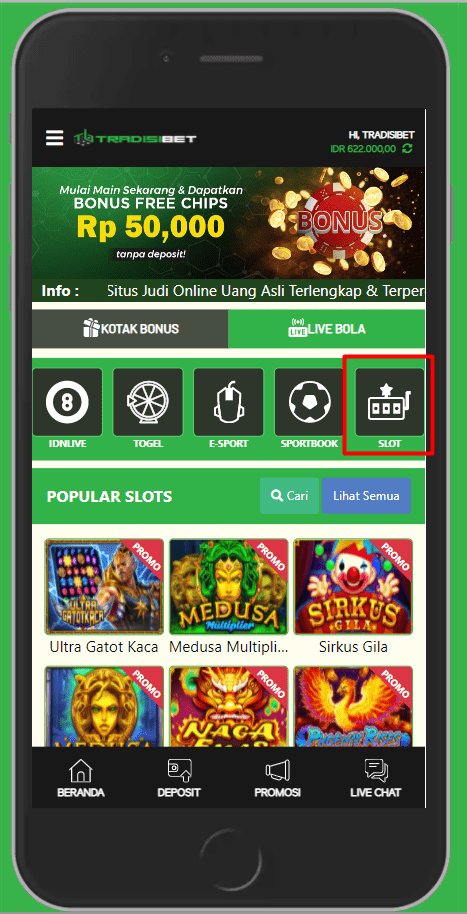Select the TOGEL wheel icon
Viewport: 467px width, 914px height.
click(x=148, y=402)
